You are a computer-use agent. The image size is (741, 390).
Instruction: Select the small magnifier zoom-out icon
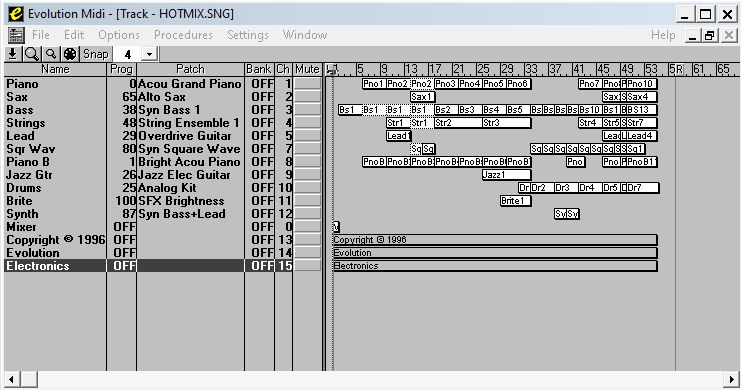(x=51, y=54)
